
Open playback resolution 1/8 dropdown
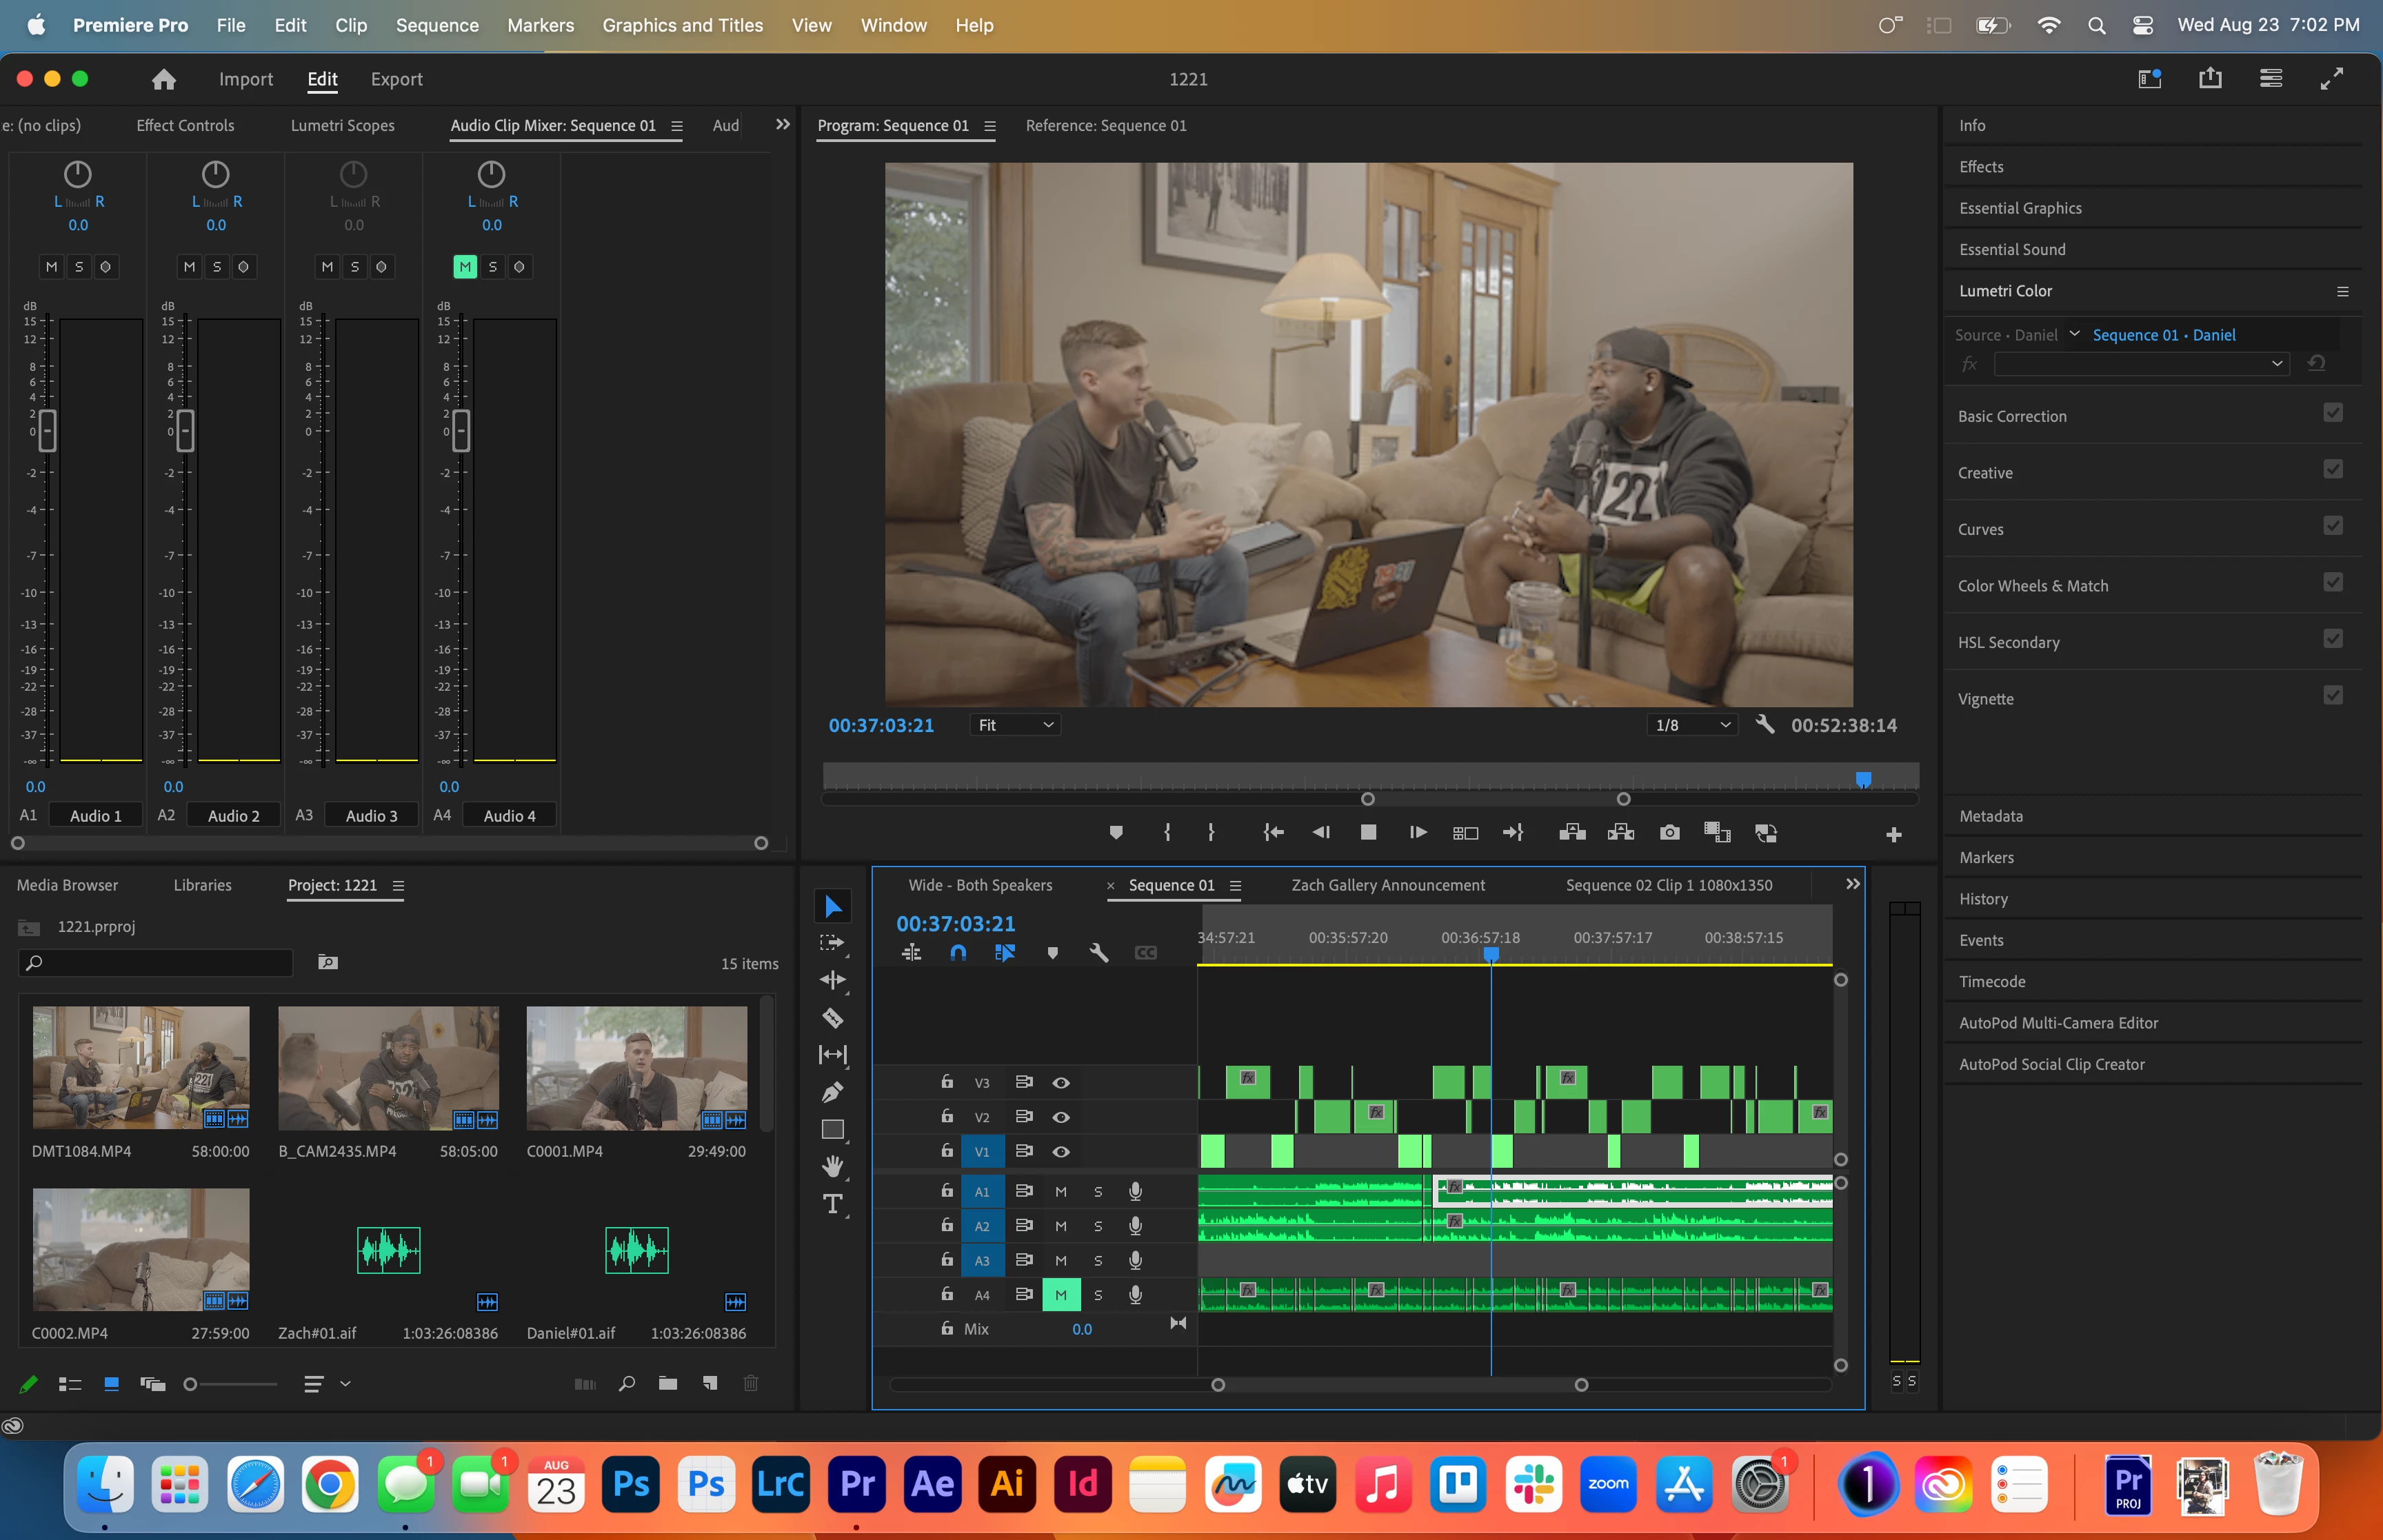point(1692,725)
